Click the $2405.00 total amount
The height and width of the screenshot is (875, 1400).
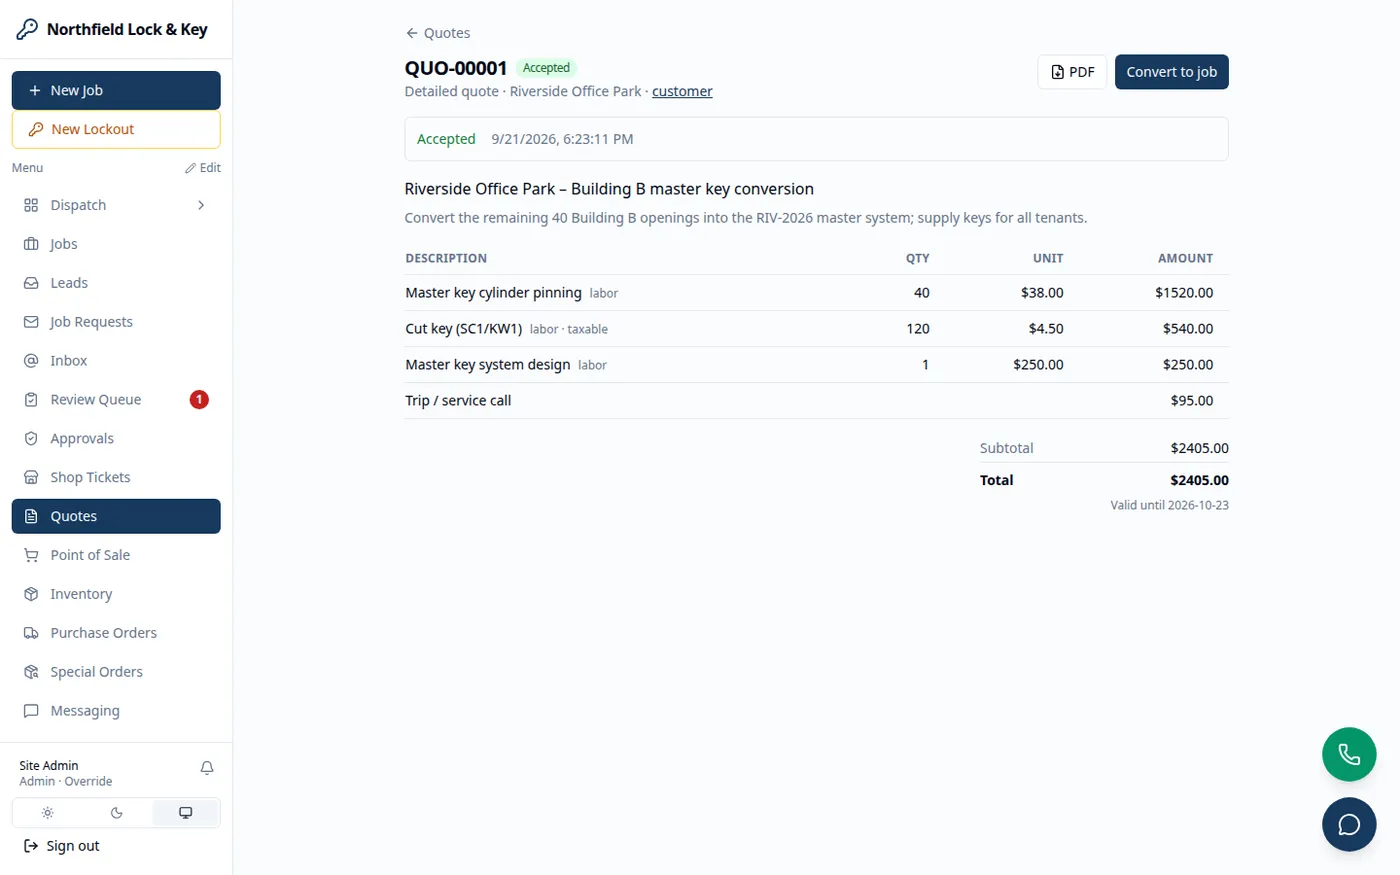pos(1199,480)
